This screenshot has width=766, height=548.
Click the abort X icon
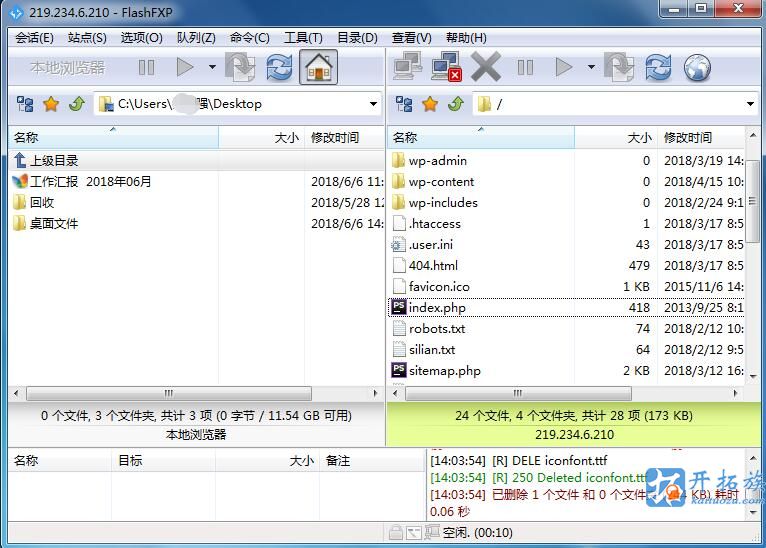coord(486,66)
